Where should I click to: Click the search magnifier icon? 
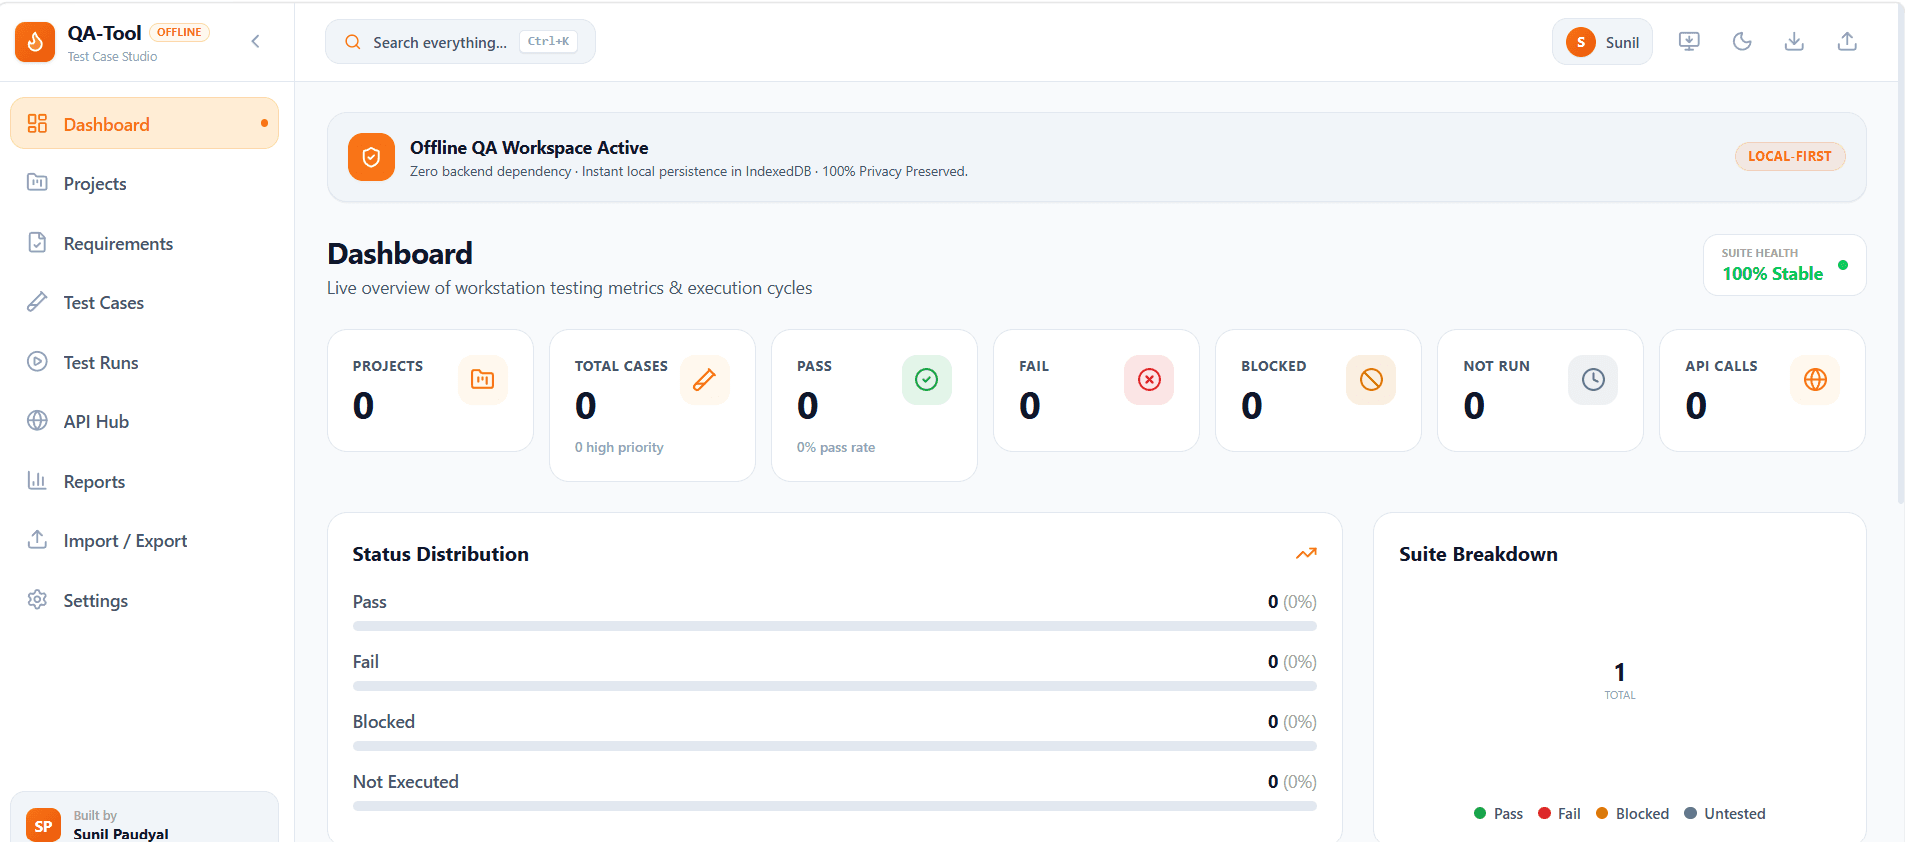click(352, 42)
